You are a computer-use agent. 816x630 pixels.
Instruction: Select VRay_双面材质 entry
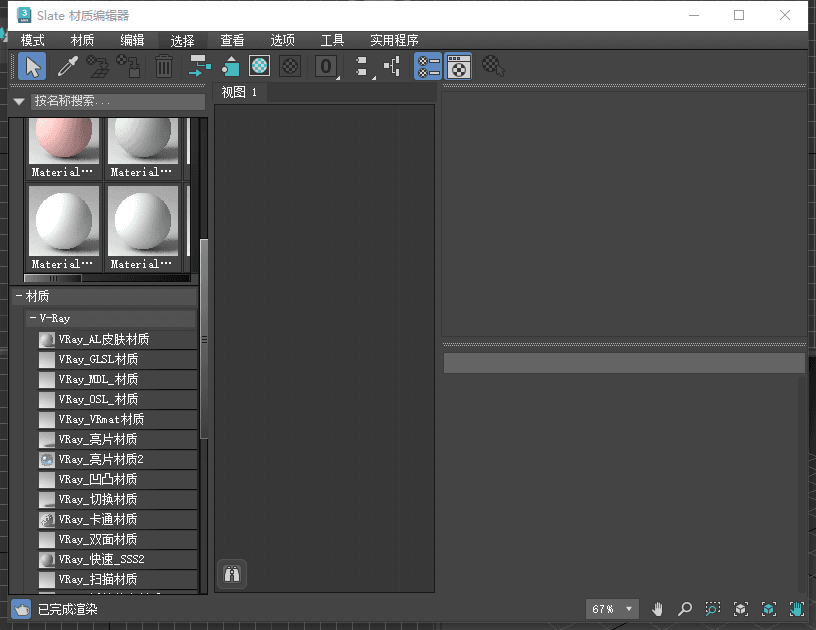click(x=118, y=539)
